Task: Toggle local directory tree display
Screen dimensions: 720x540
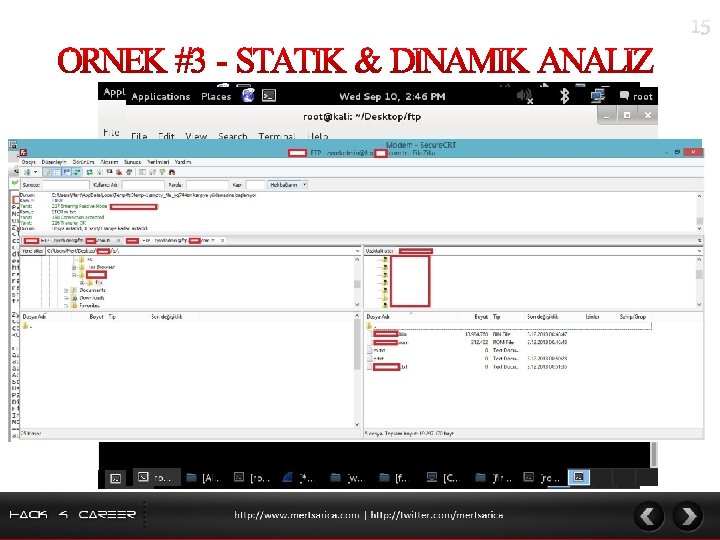Action: (x=57, y=172)
